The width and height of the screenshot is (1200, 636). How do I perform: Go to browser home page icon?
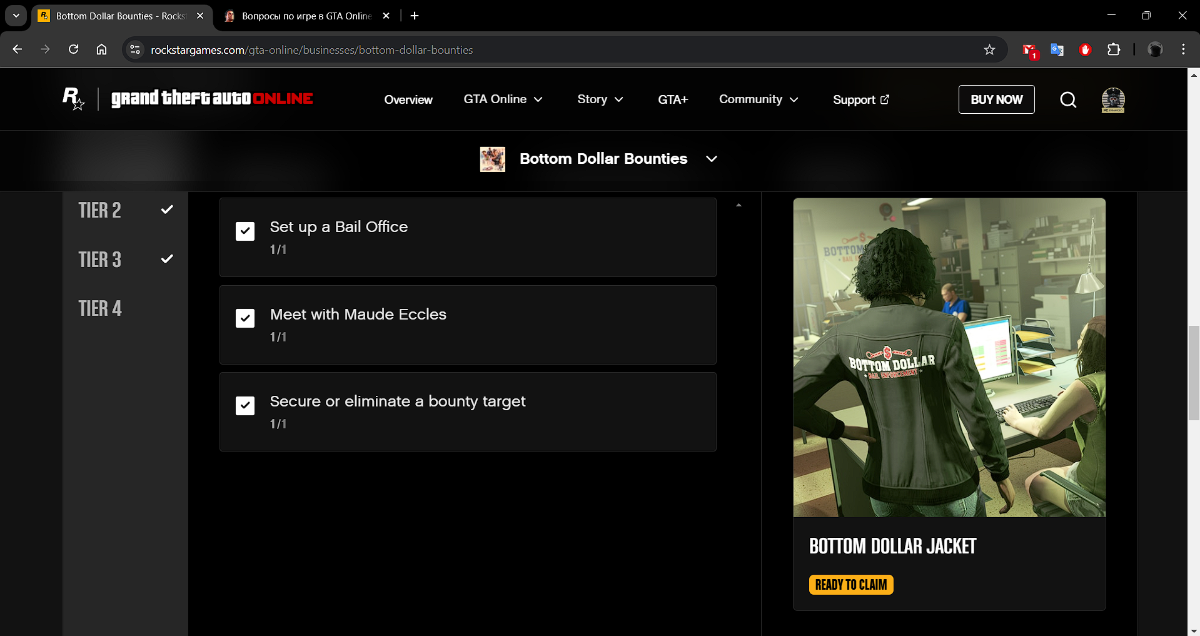(x=101, y=49)
